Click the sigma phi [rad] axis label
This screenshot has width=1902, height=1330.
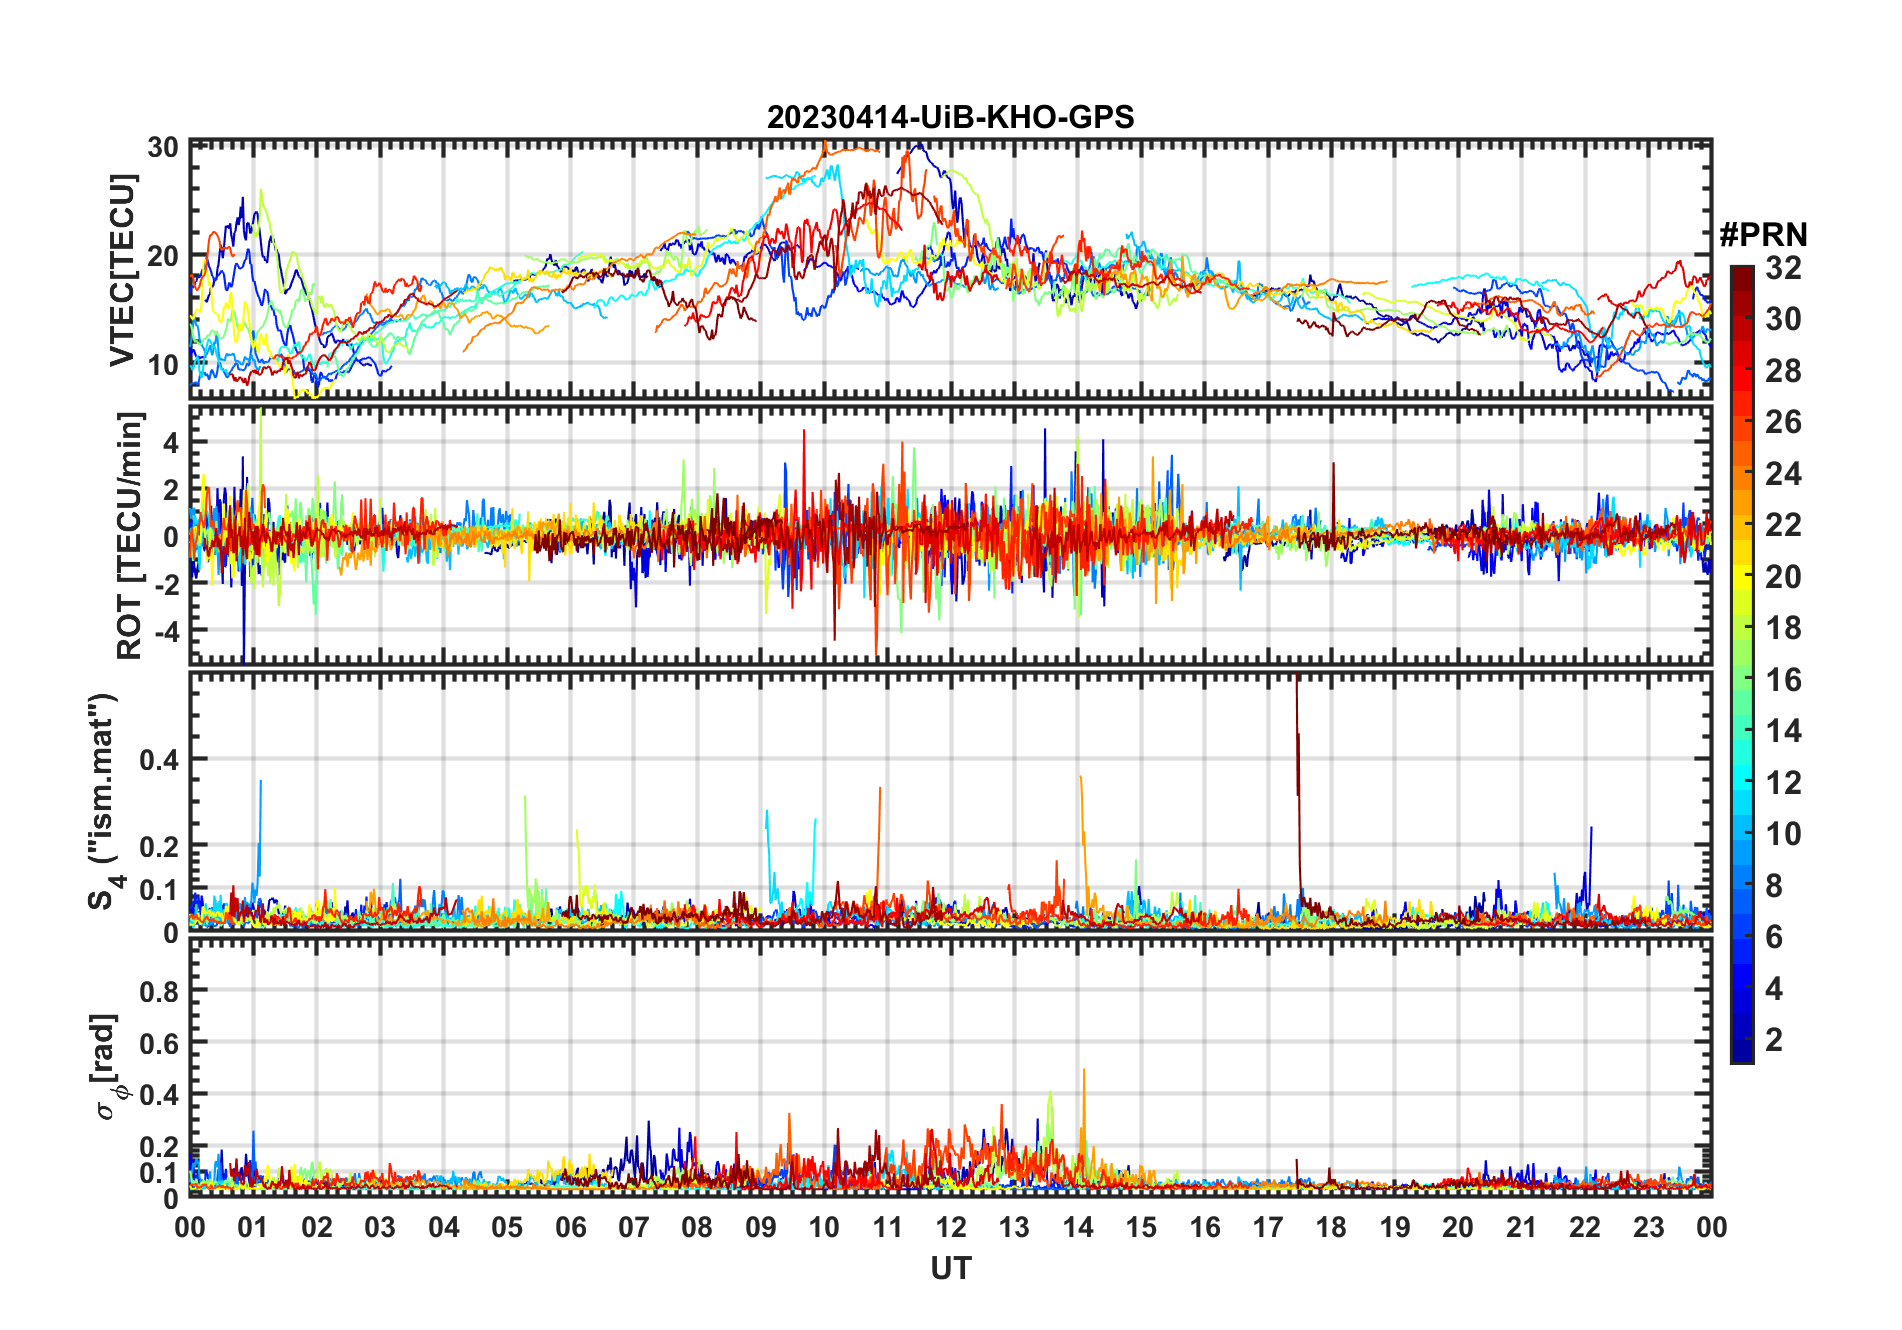pos(107,1067)
